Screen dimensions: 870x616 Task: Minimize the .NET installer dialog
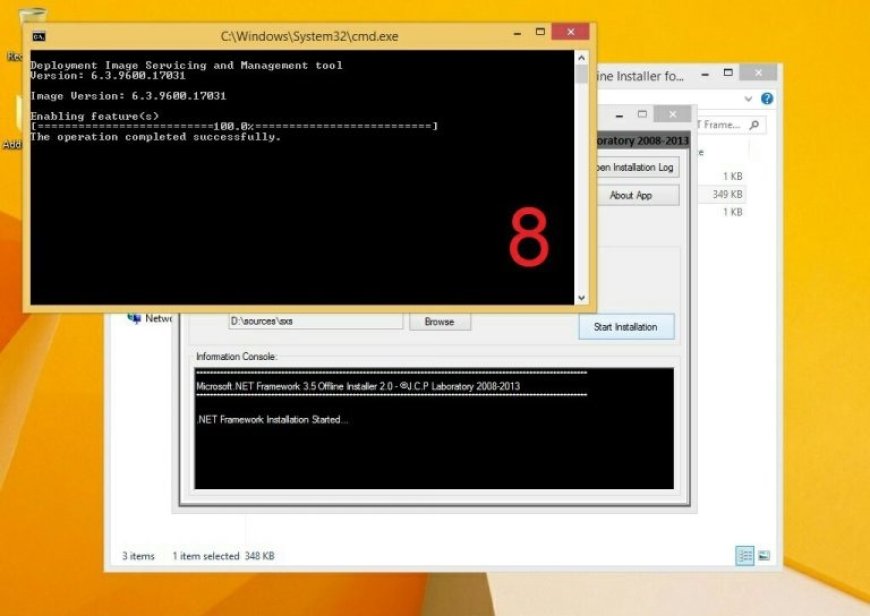tap(619, 115)
